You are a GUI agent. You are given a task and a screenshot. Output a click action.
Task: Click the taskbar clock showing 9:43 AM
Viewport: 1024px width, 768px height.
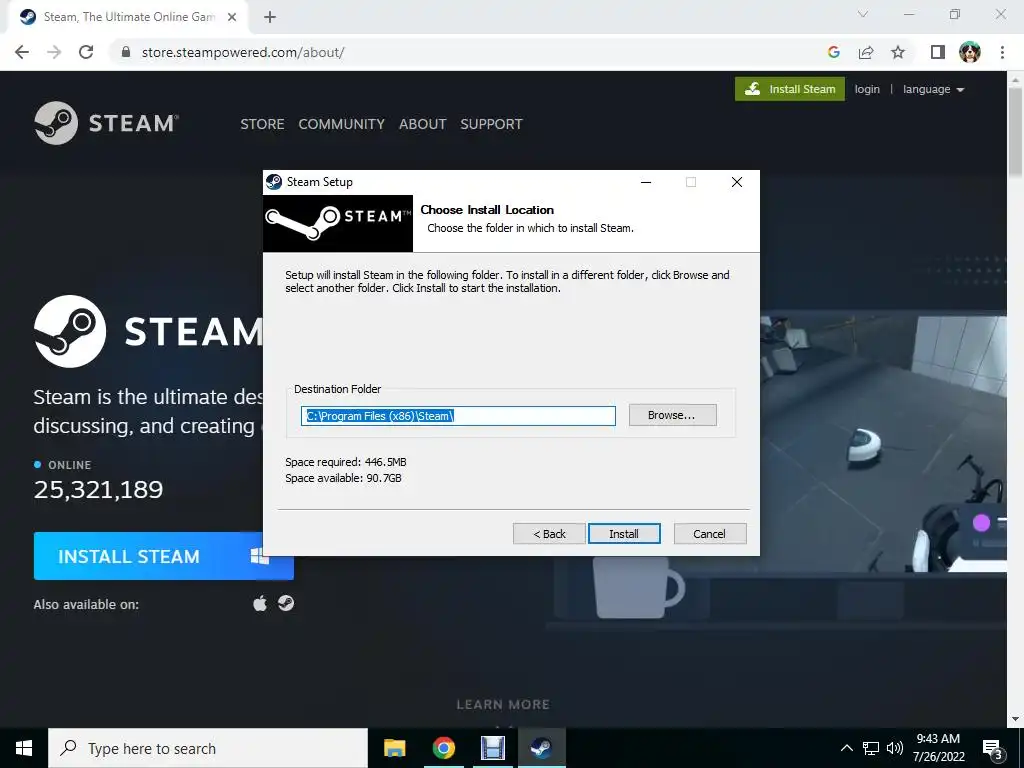click(938, 748)
